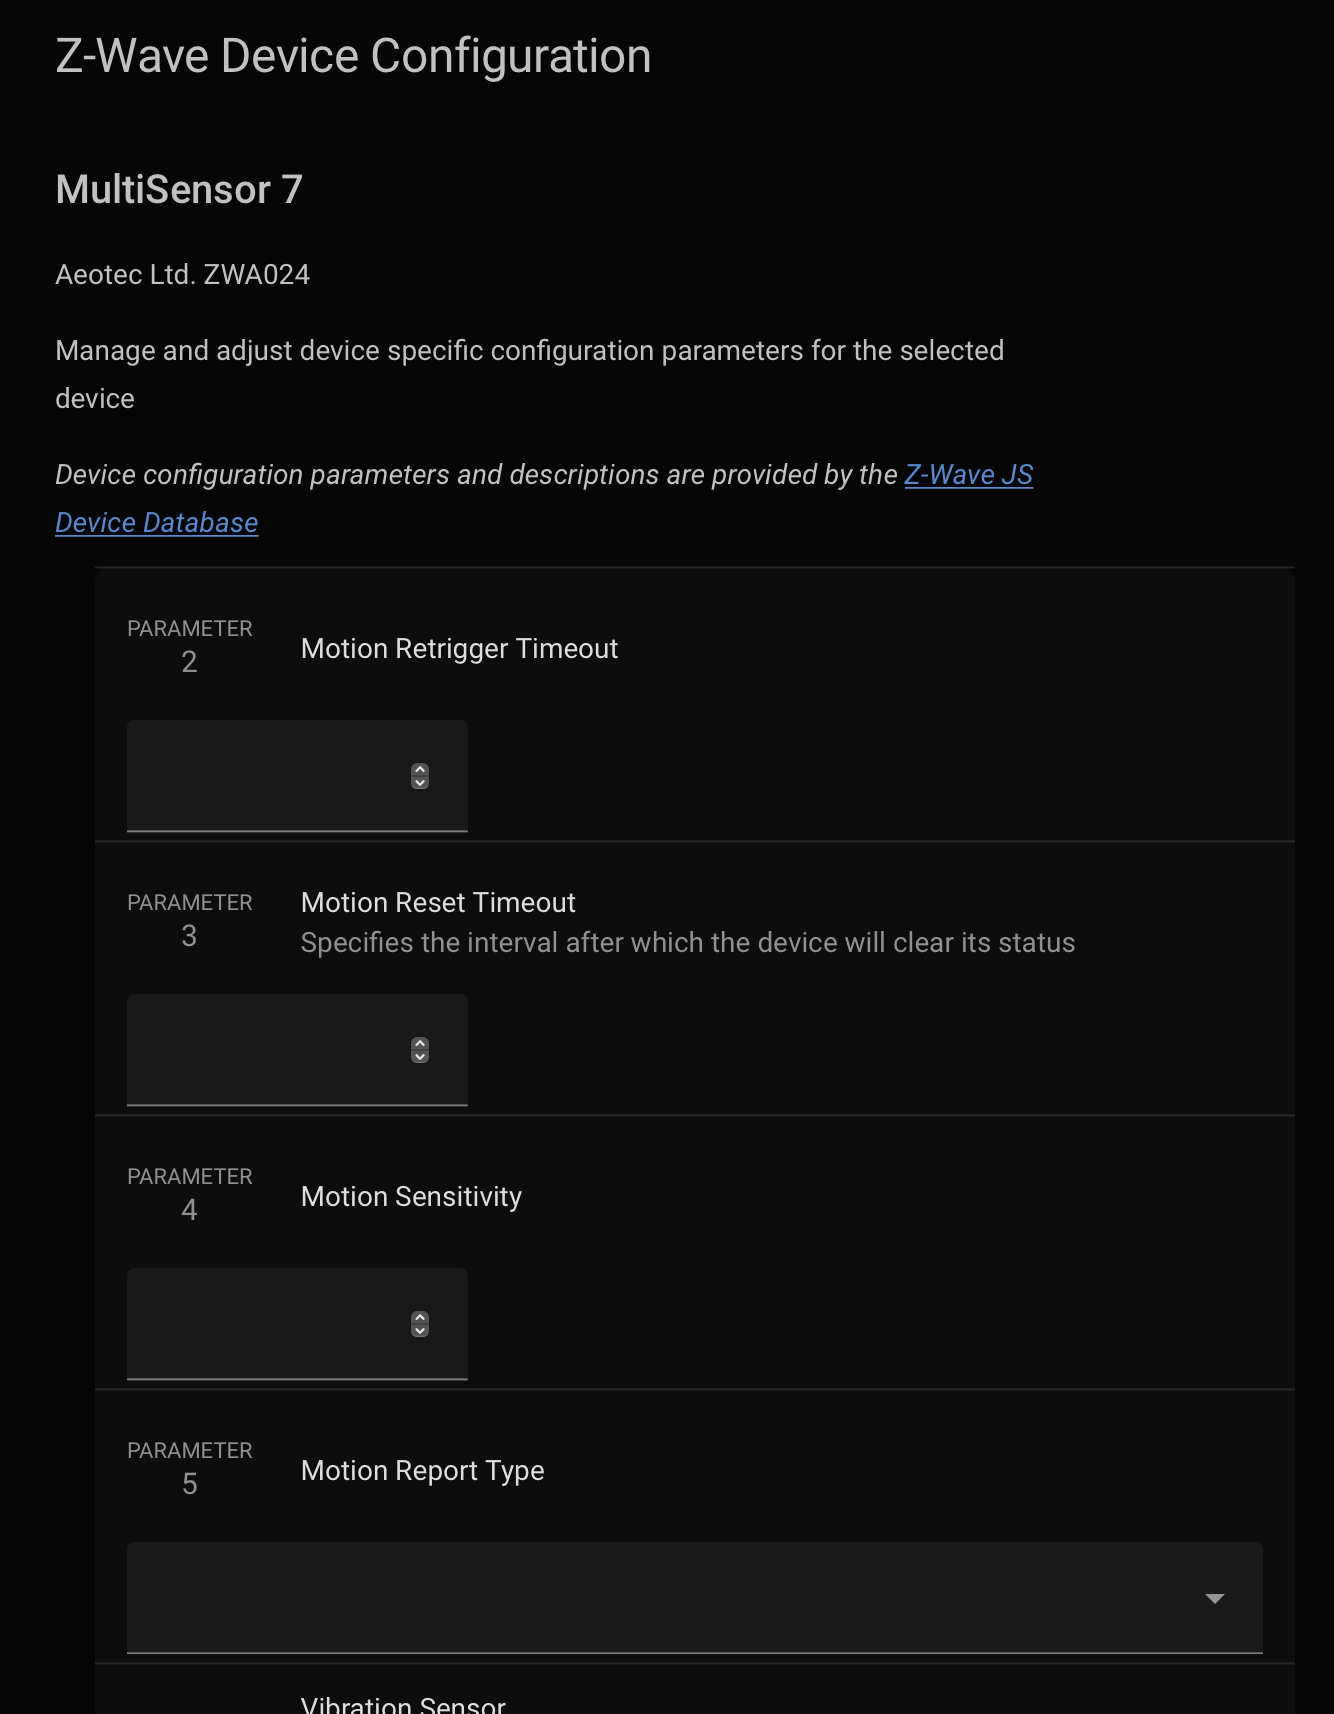Select the "Motion Report Type" label
Screen dimensions: 1334x1714
point(422,1471)
